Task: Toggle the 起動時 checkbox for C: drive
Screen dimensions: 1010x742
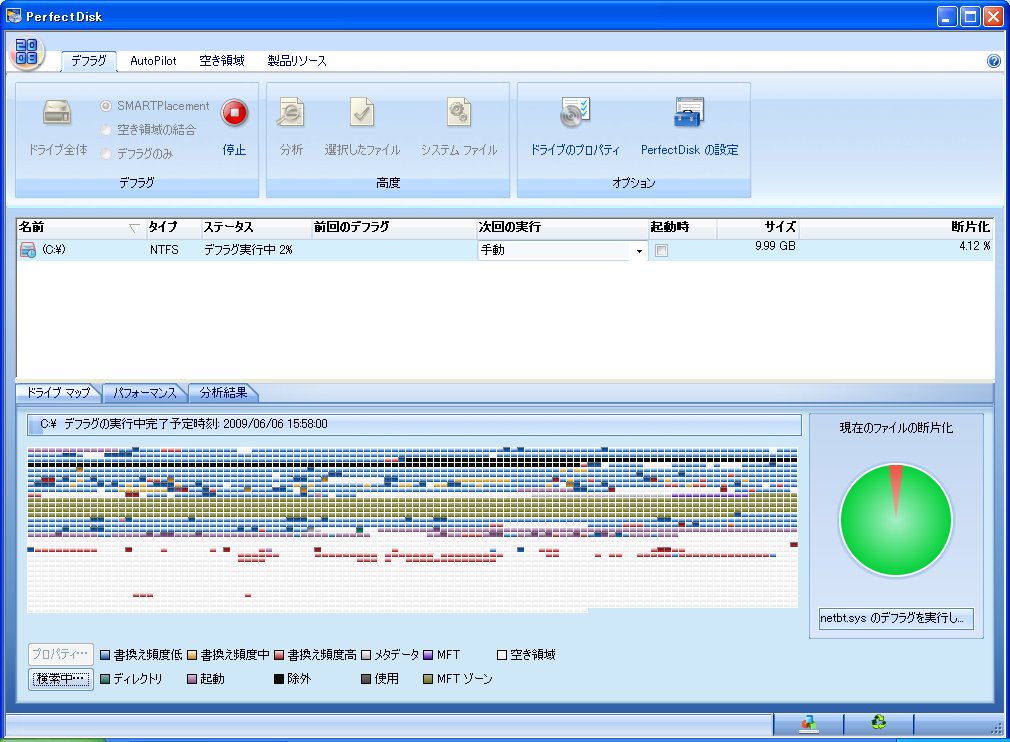Action: click(x=662, y=251)
